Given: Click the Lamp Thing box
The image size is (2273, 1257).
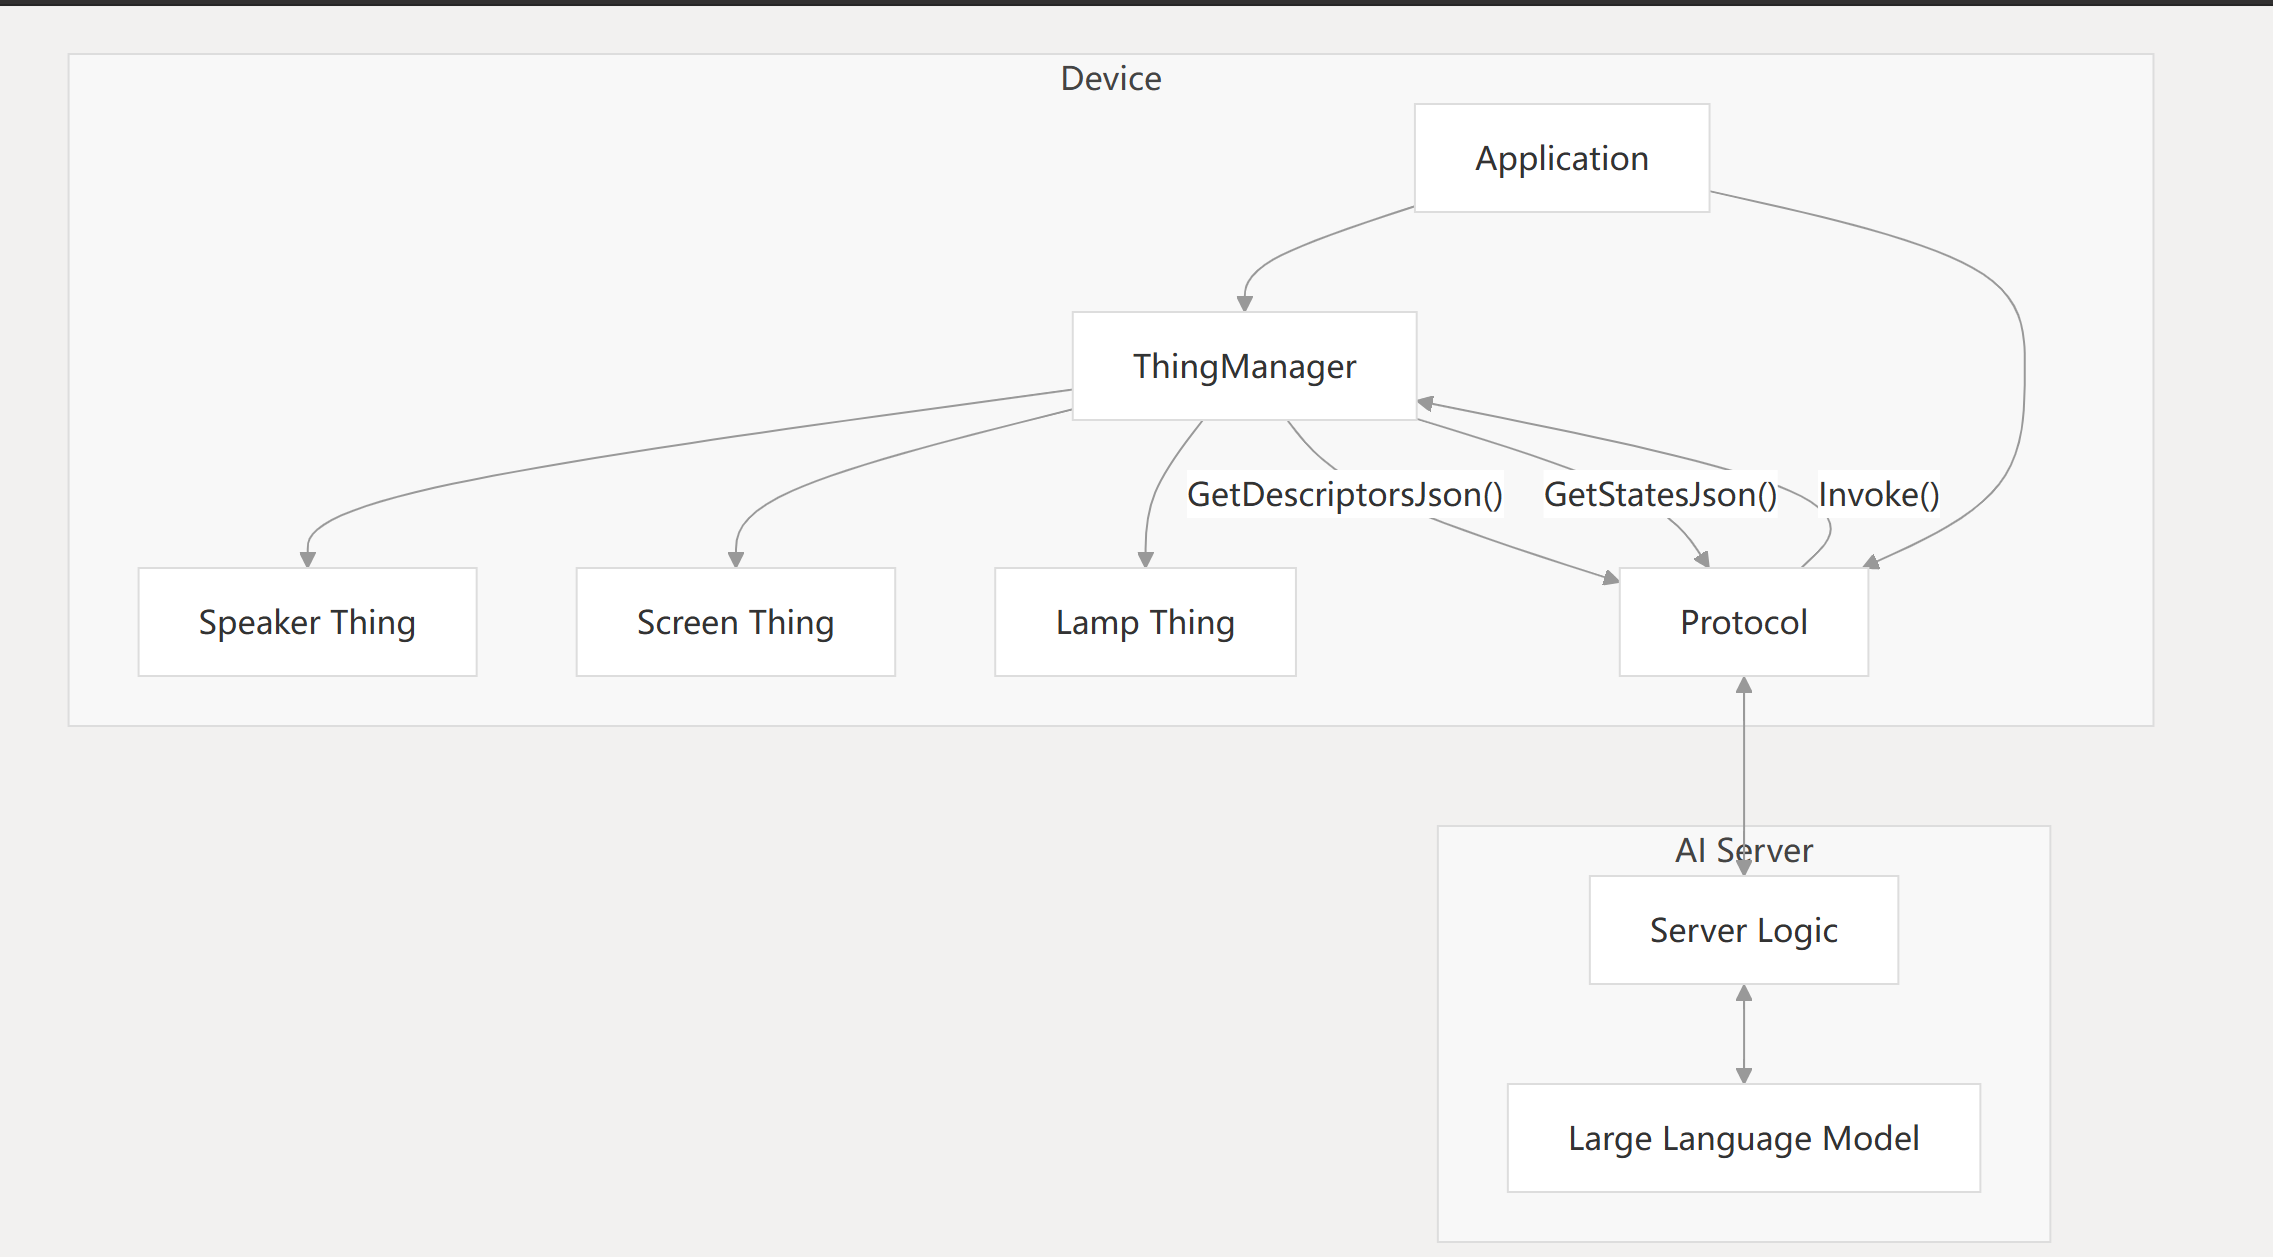Looking at the screenshot, I should coord(1145,622).
